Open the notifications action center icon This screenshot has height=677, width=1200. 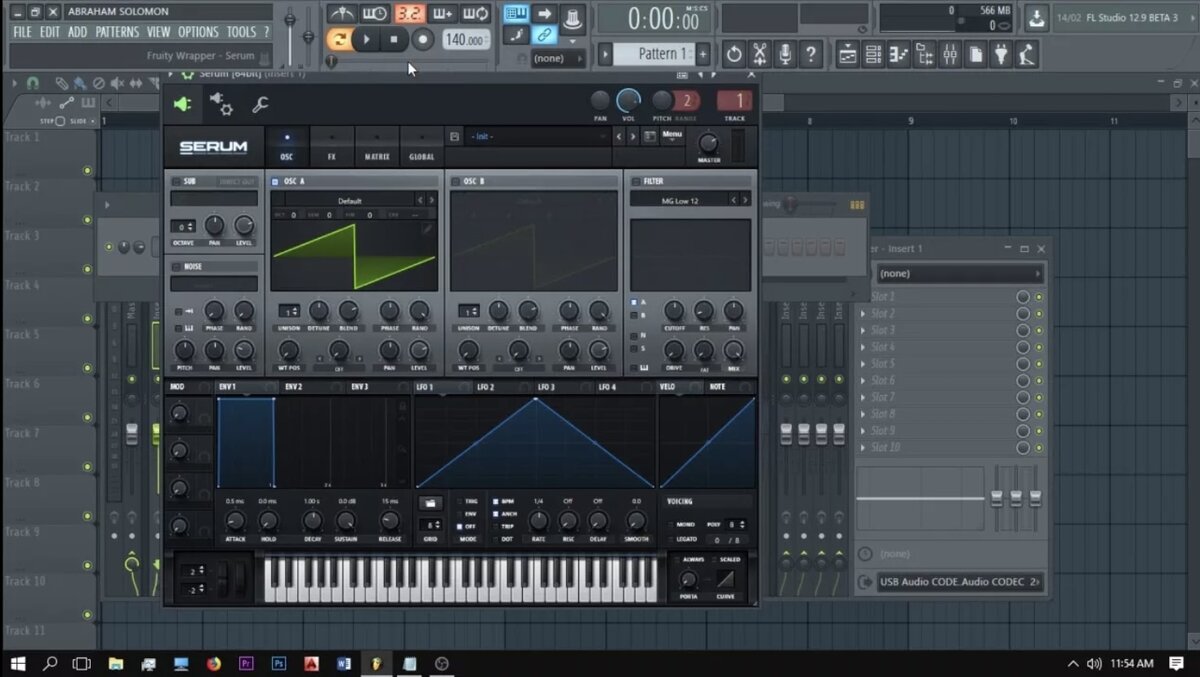[1176, 663]
